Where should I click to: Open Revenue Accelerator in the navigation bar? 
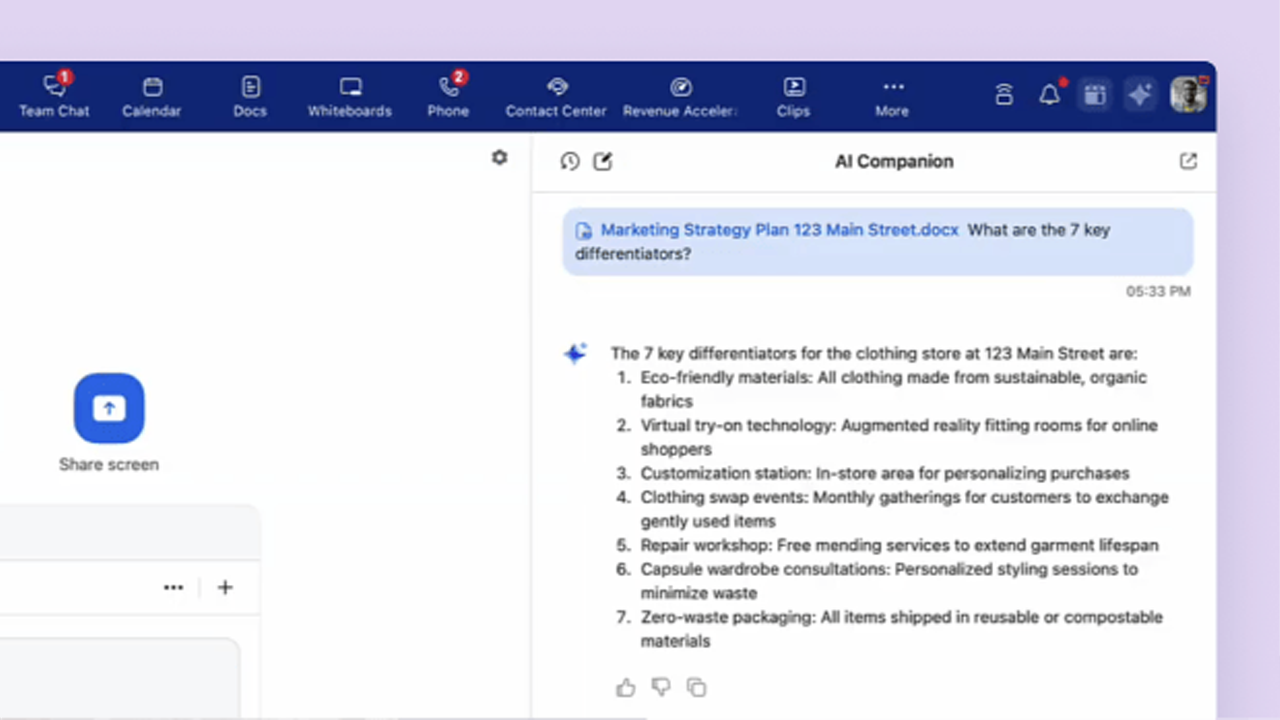pyautogui.click(x=680, y=96)
